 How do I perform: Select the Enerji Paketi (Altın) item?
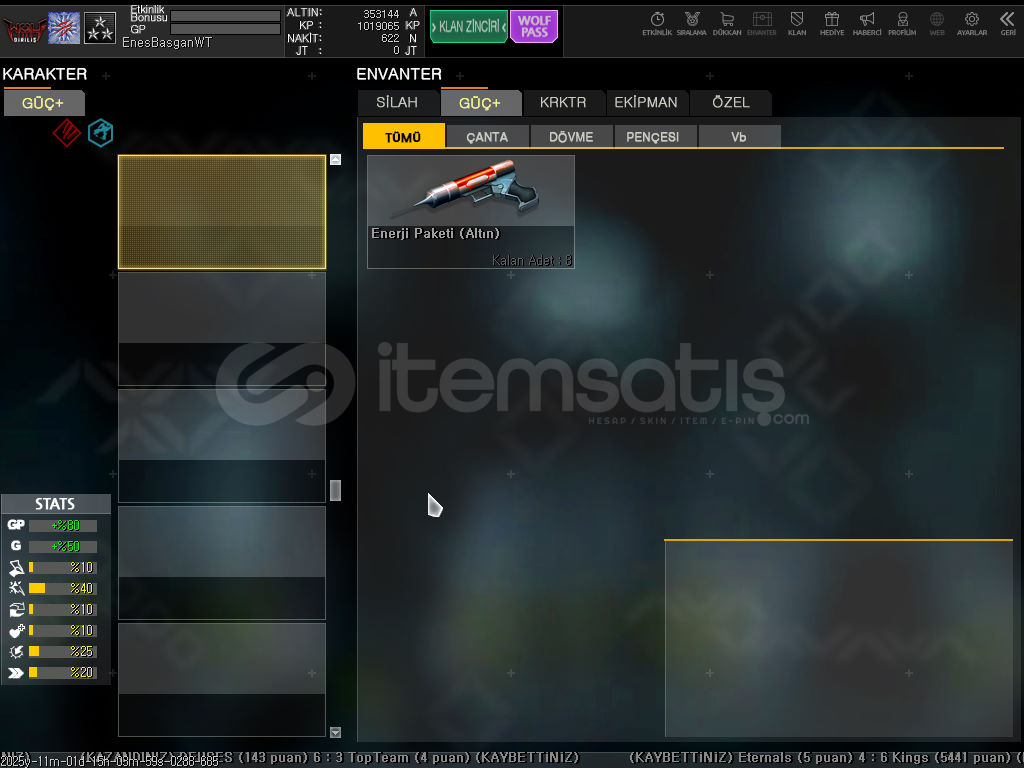coord(471,212)
